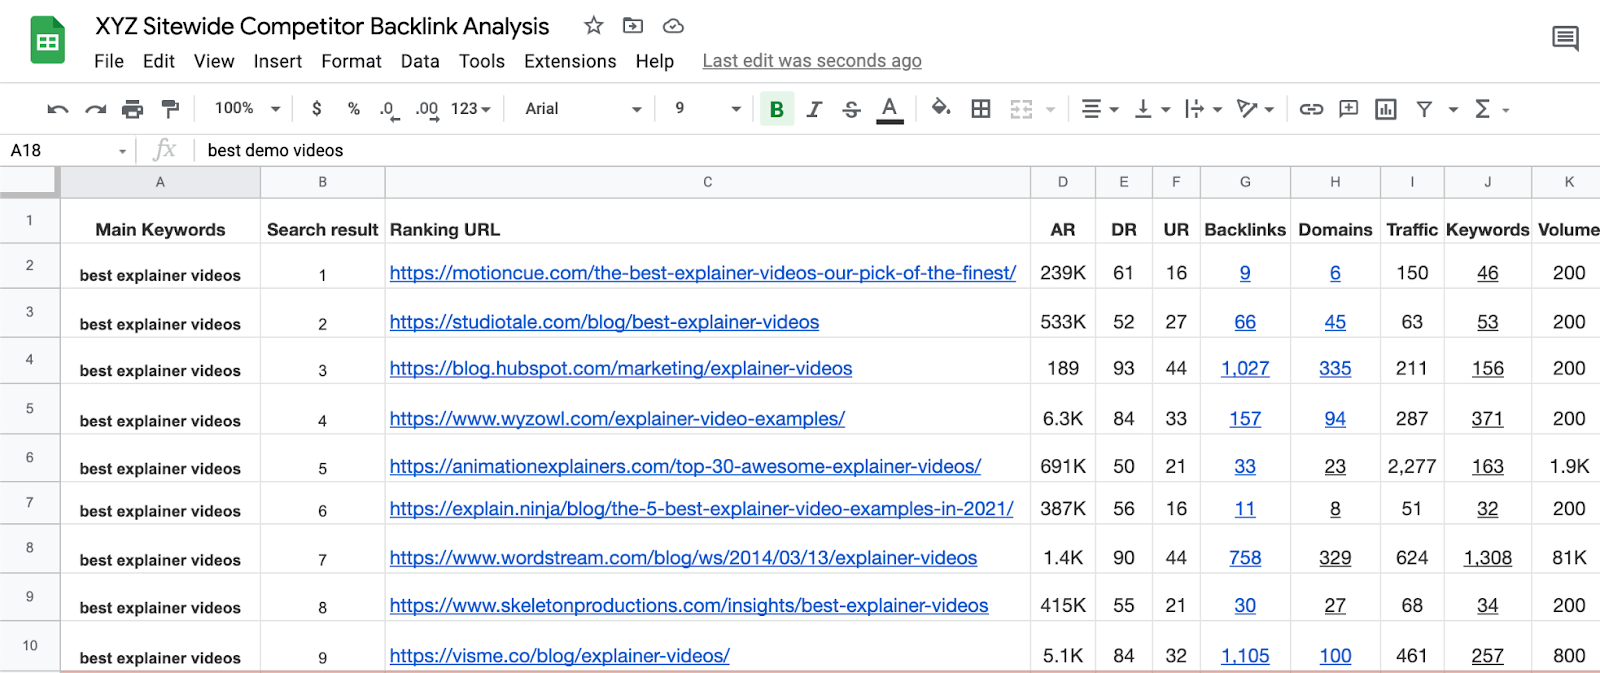
Task: Click the Merge cells icon
Action: [x=1021, y=109]
